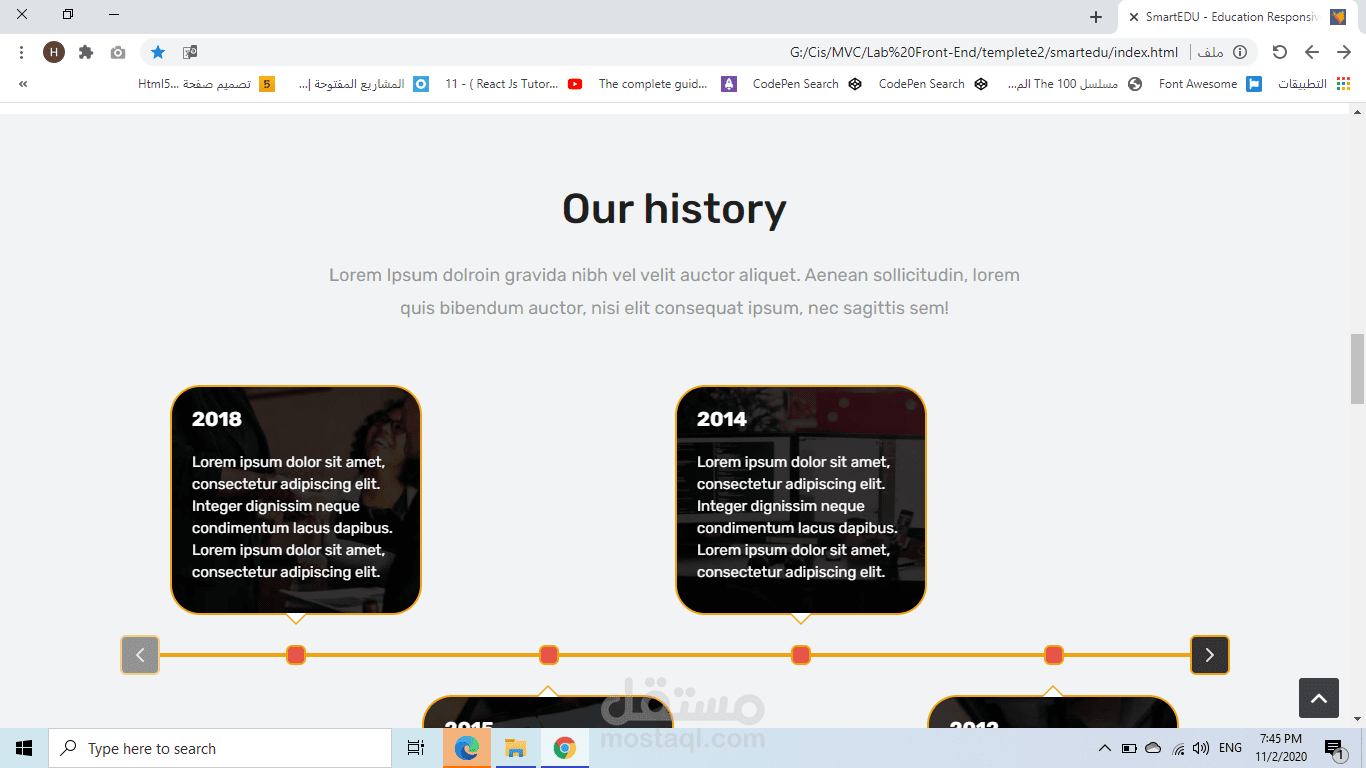Select the timeline dot above the 2015 card
Screen dimensions: 1366x768
coord(549,655)
